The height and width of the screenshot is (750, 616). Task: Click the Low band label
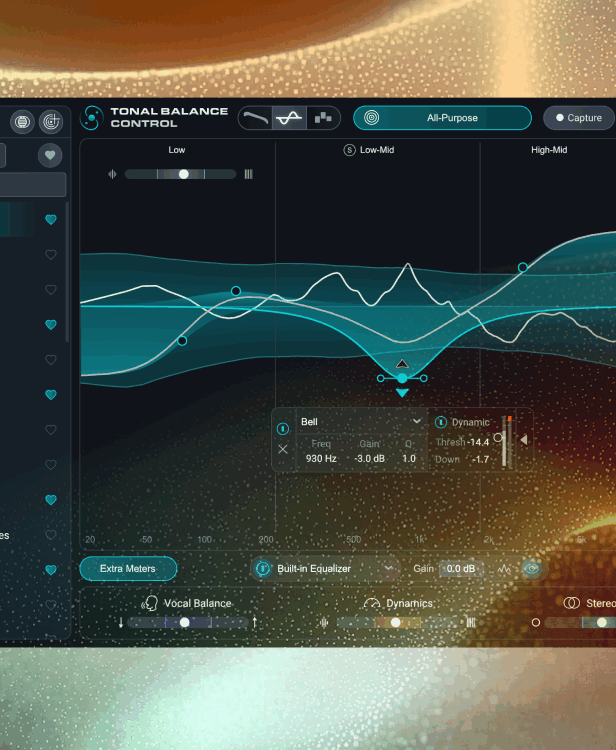pos(176,150)
